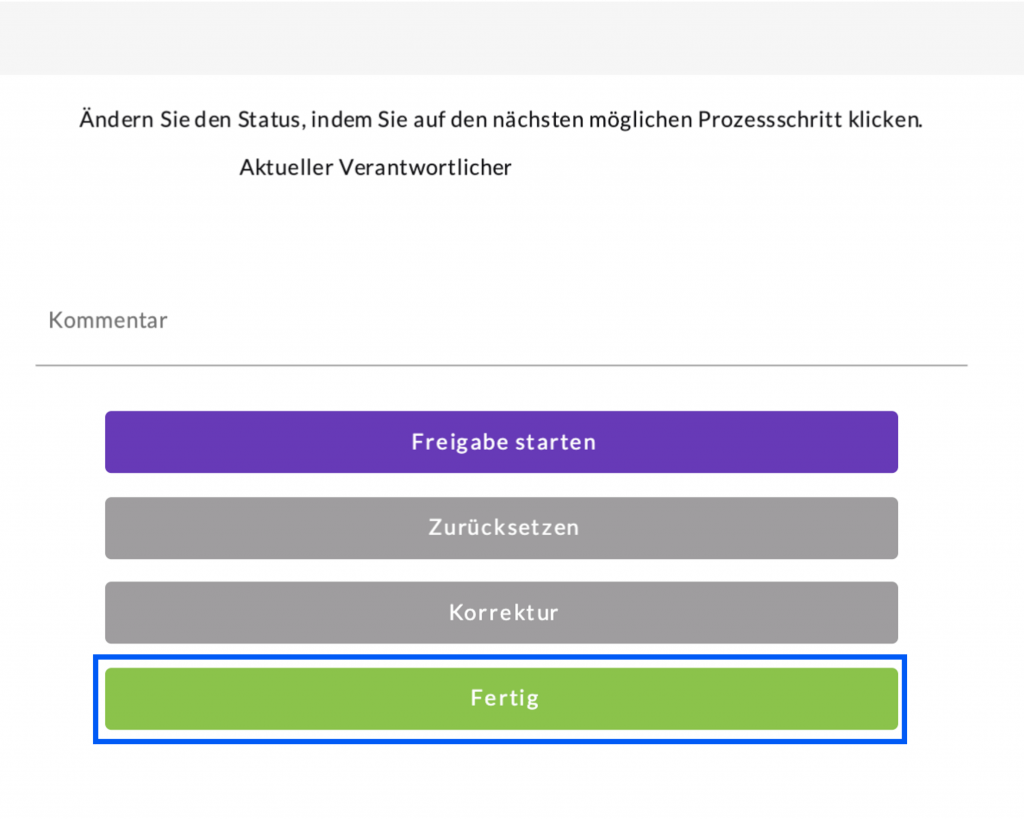This screenshot has height=820, width=1024.
Task: Click the Kommentar placeholder text
Action: pyautogui.click(x=108, y=321)
